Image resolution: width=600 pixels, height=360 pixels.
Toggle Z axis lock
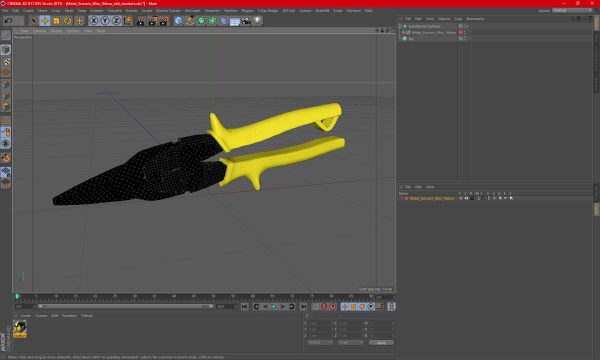pyautogui.click(x=116, y=21)
